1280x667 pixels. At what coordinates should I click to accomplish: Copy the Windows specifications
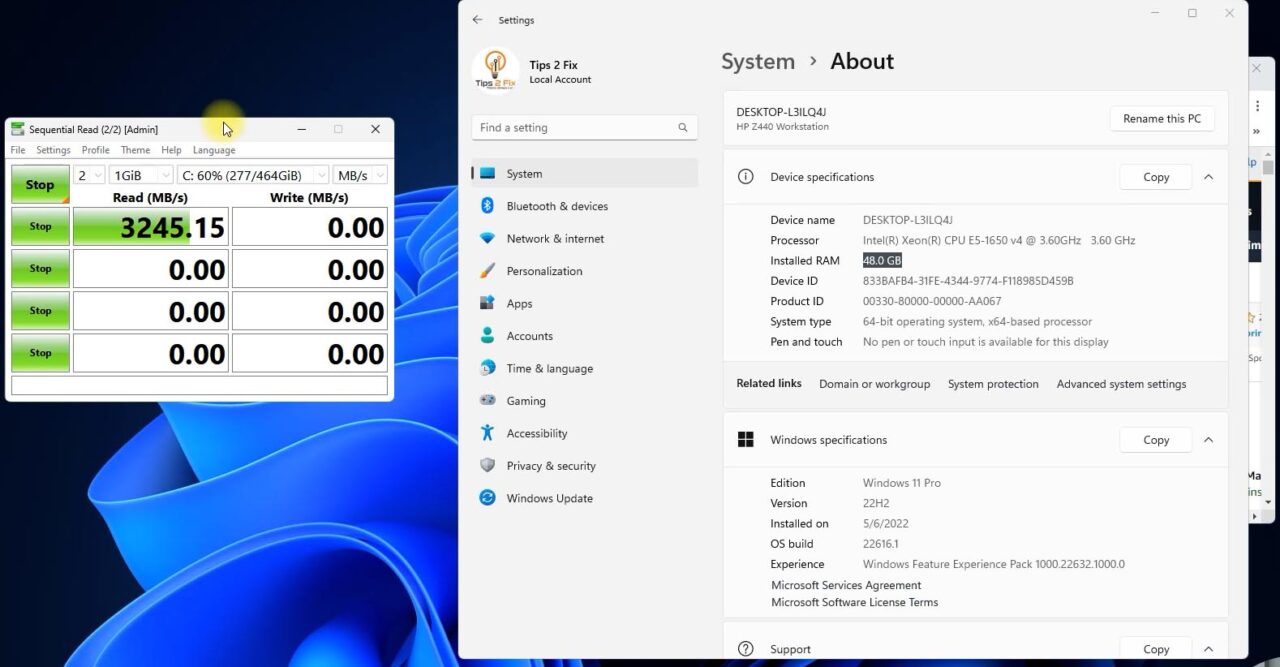pos(1156,440)
